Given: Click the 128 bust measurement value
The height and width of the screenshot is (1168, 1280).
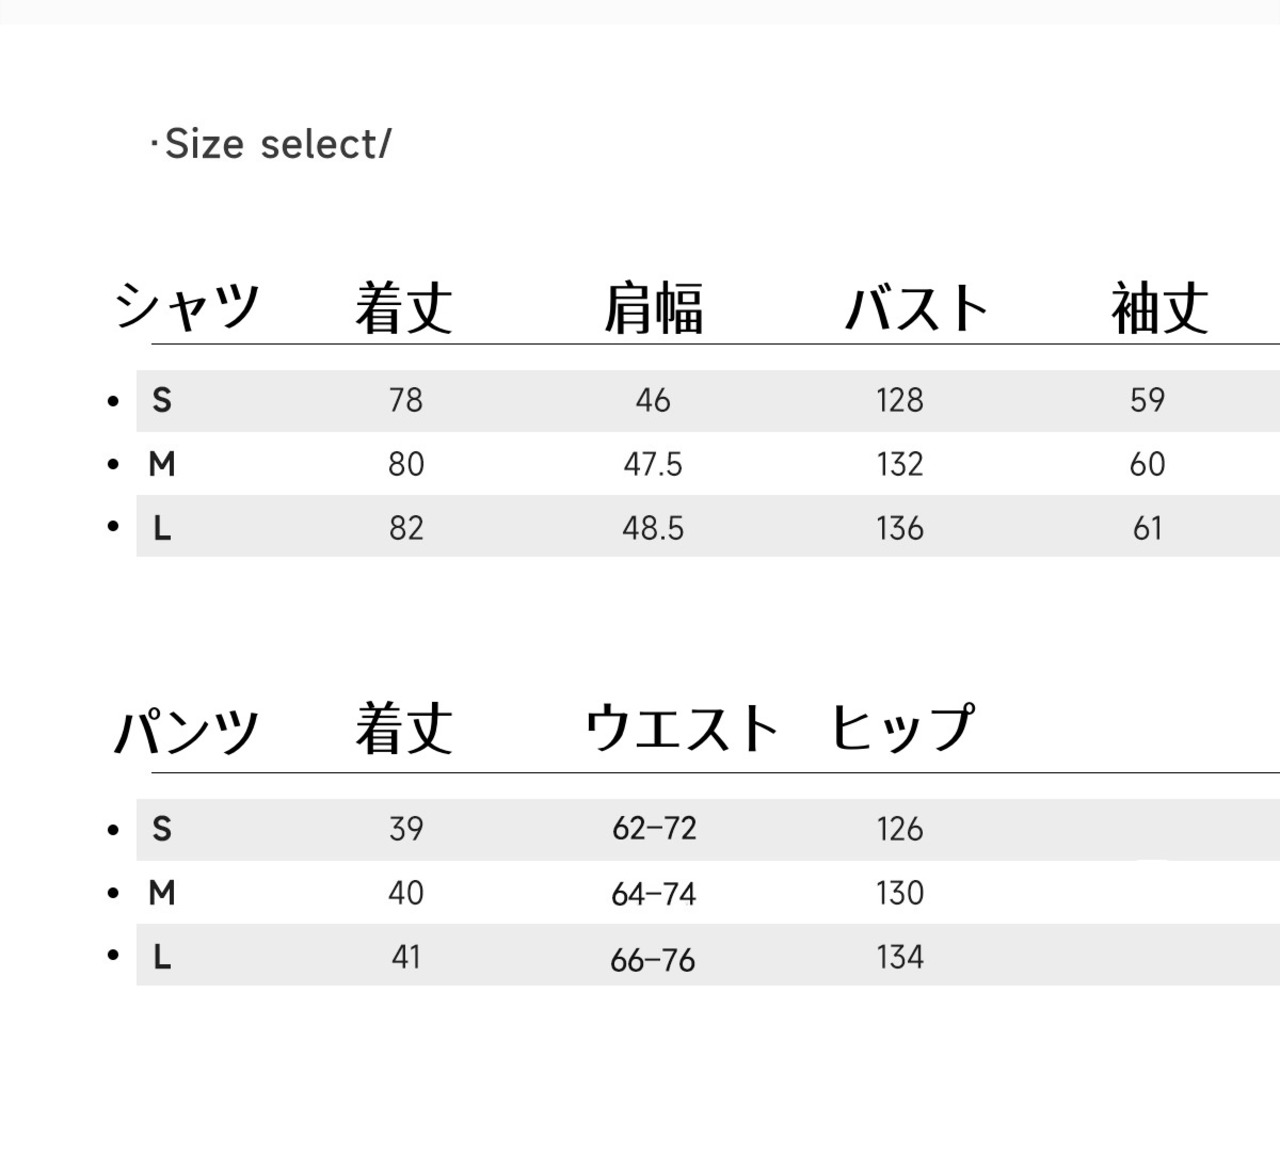Looking at the screenshot, I should coord(900,400).
